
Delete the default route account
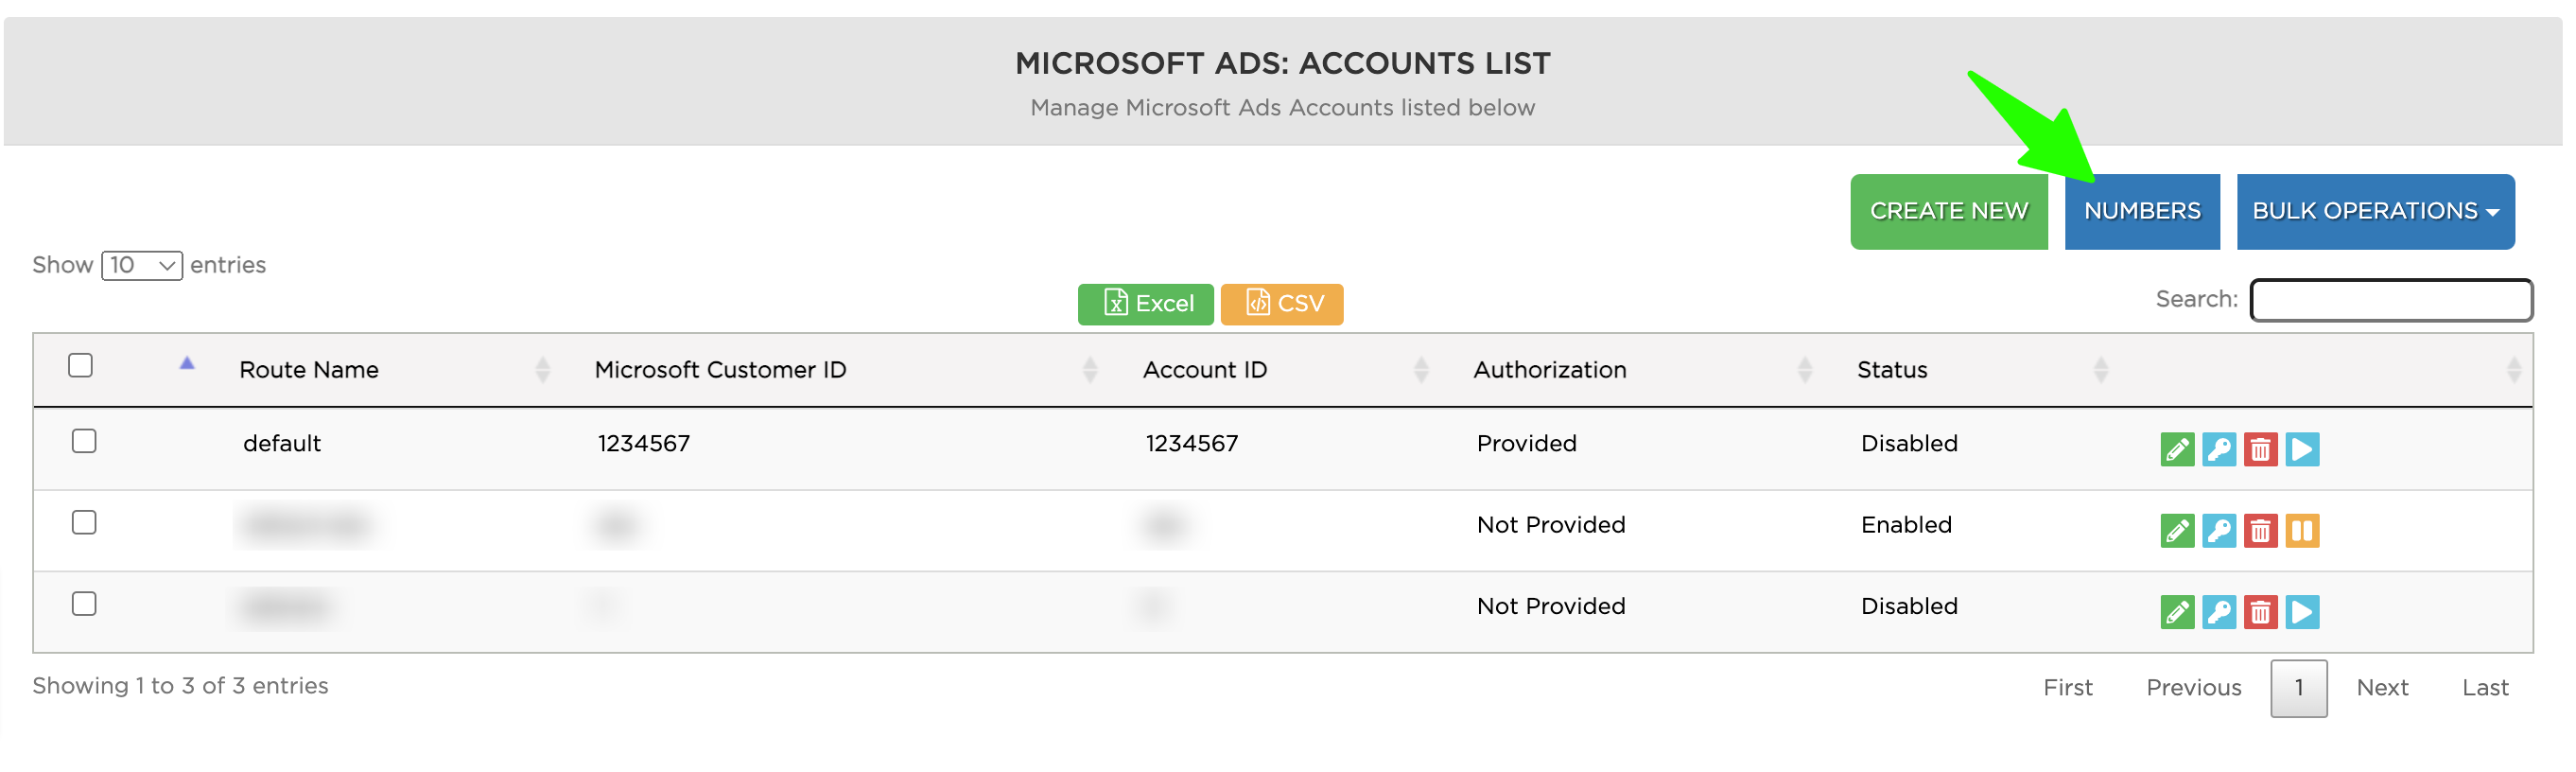click(x=2259, y=450)
